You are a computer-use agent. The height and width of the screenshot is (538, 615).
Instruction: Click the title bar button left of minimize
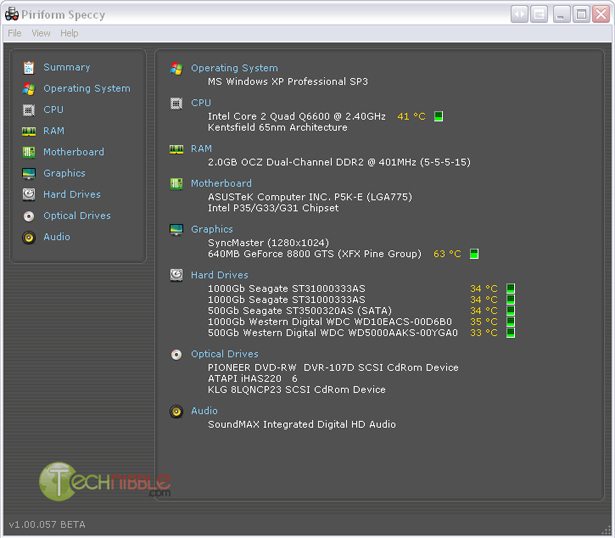point(539,15)
